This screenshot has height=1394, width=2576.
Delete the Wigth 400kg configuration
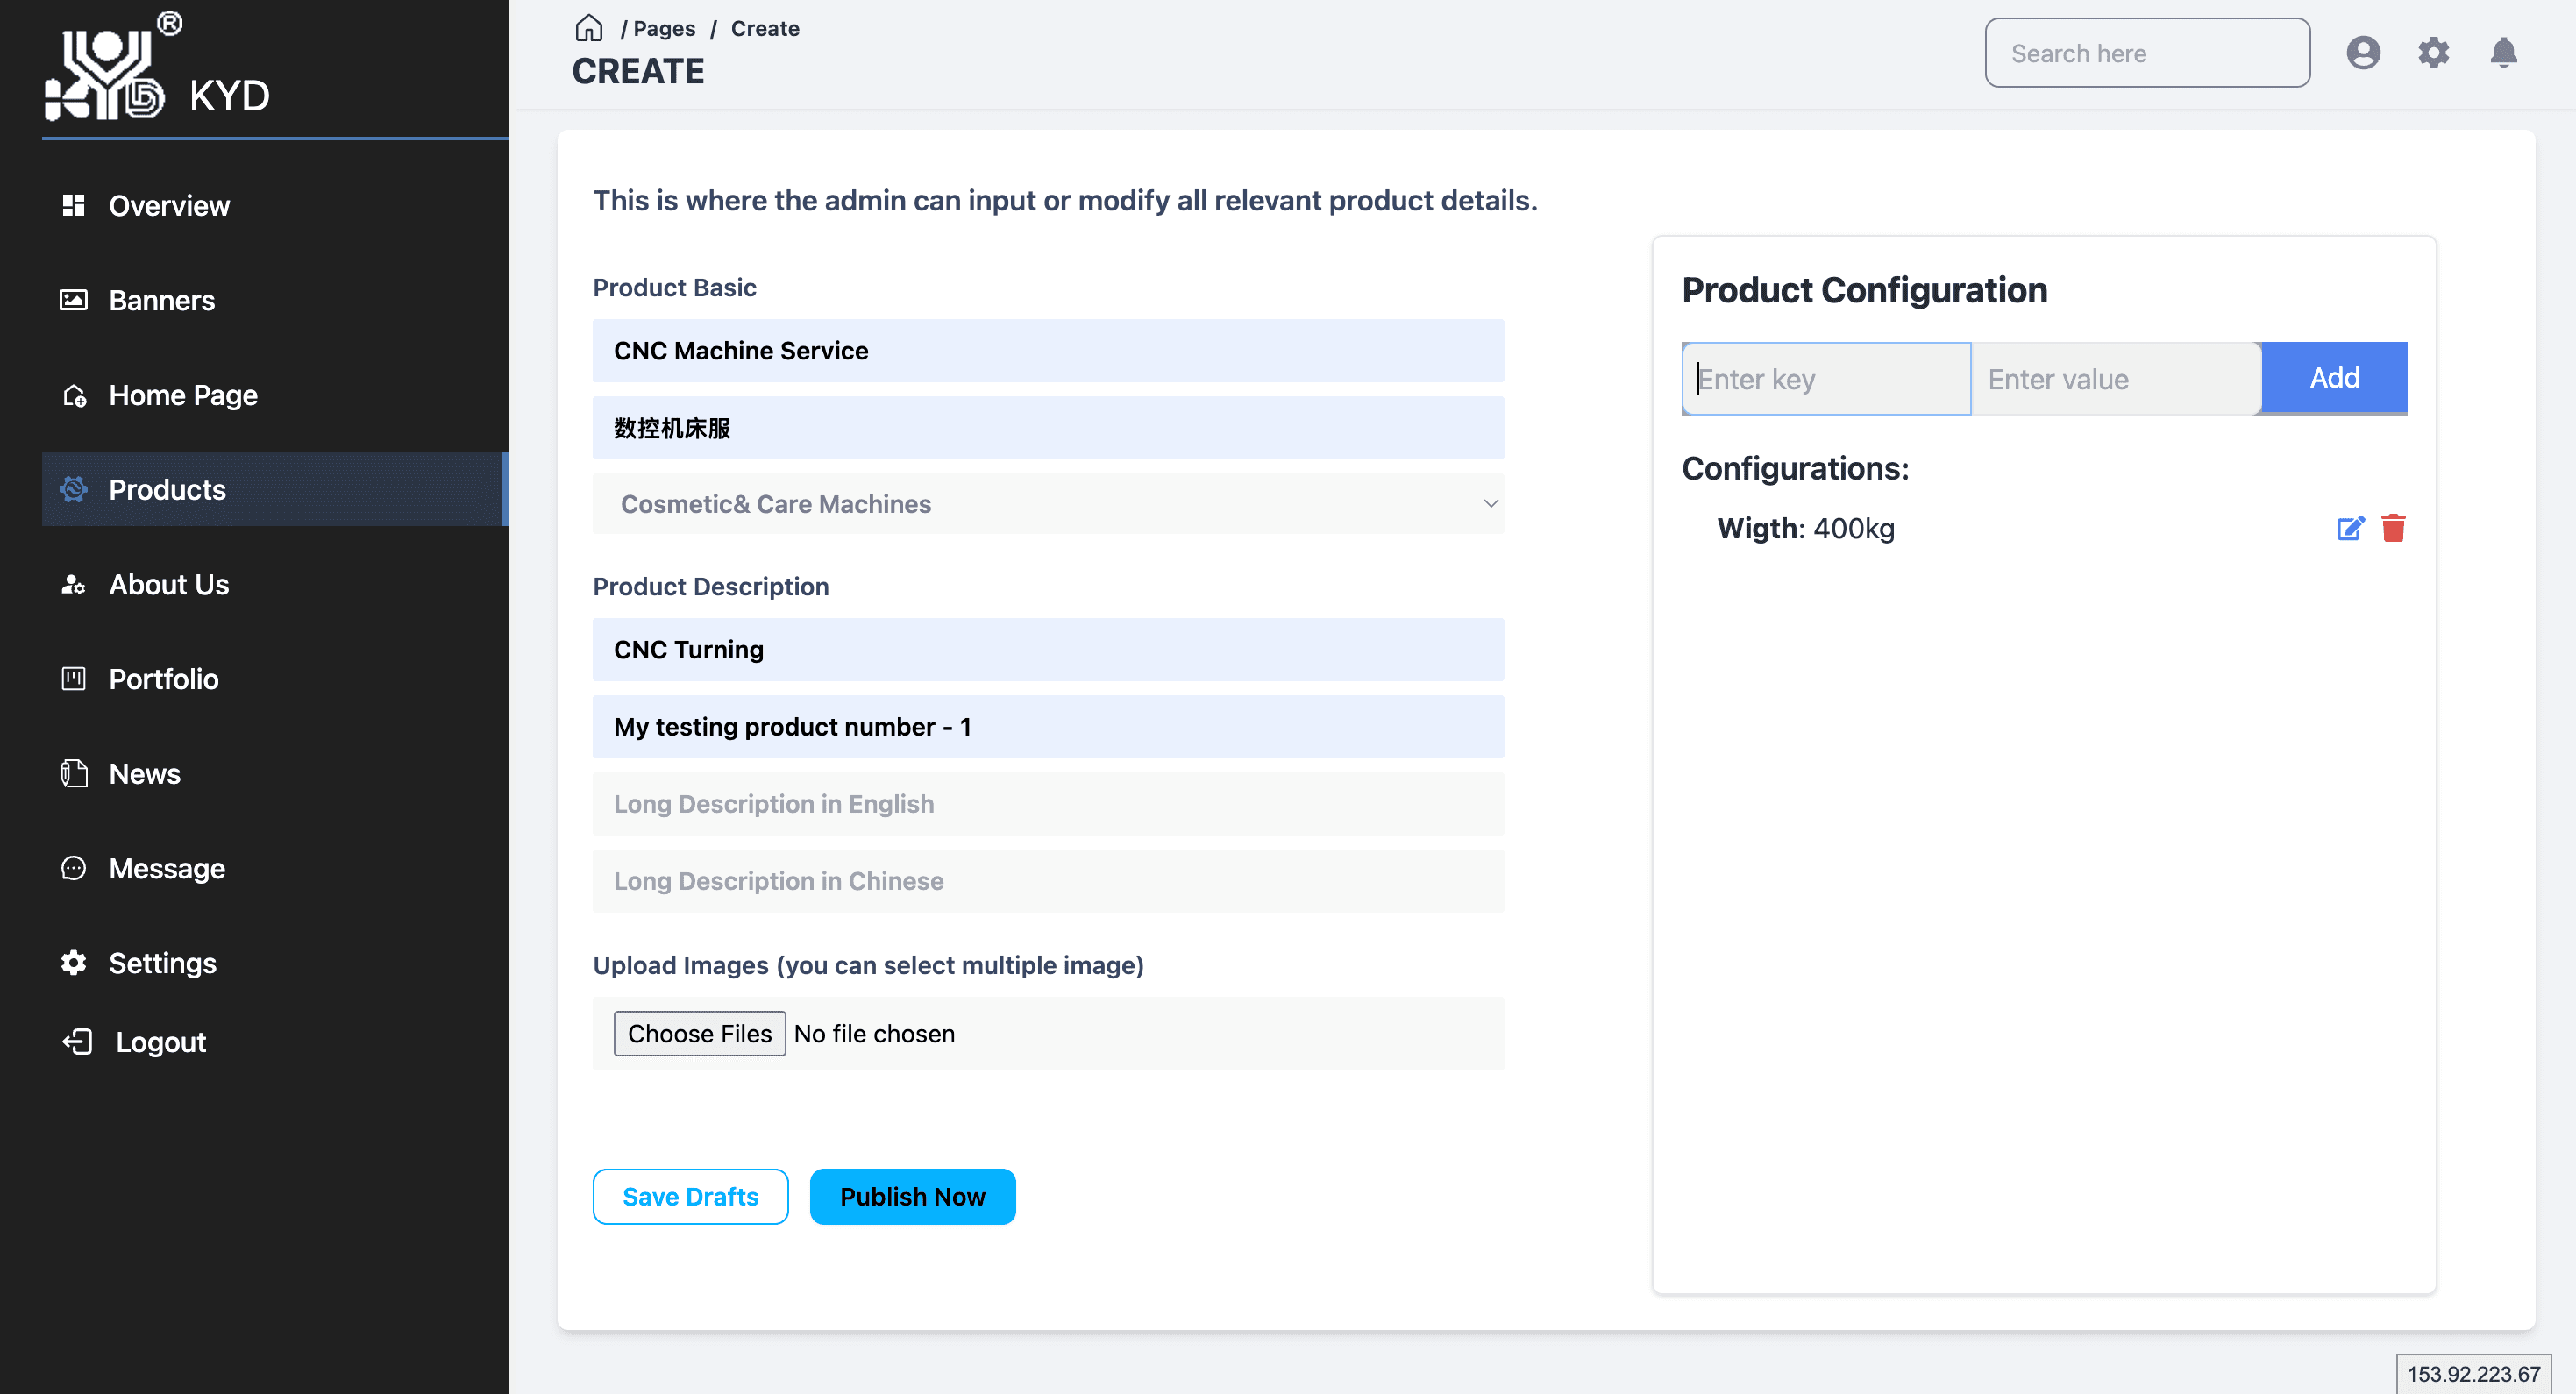click(x=2393, y=528)
